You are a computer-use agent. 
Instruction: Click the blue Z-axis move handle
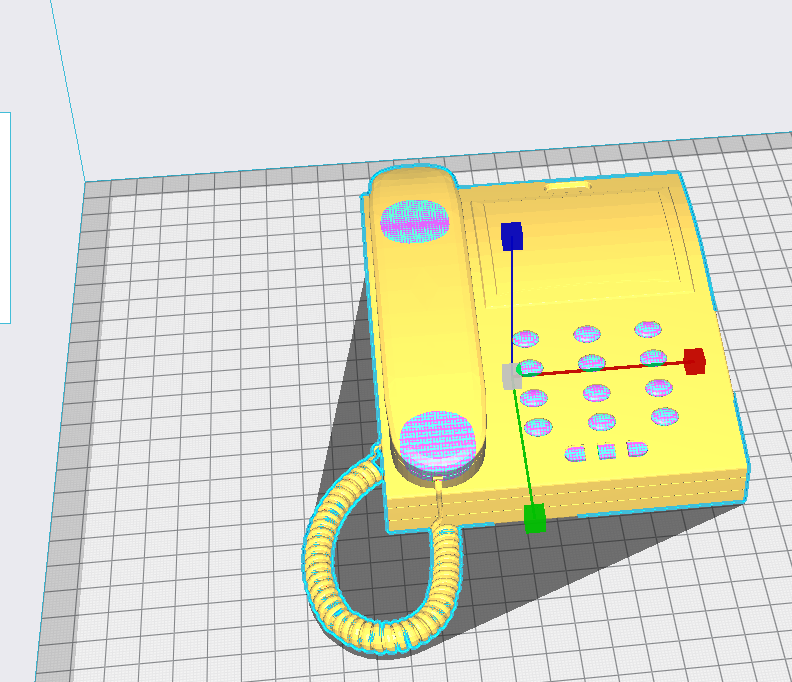512,236
